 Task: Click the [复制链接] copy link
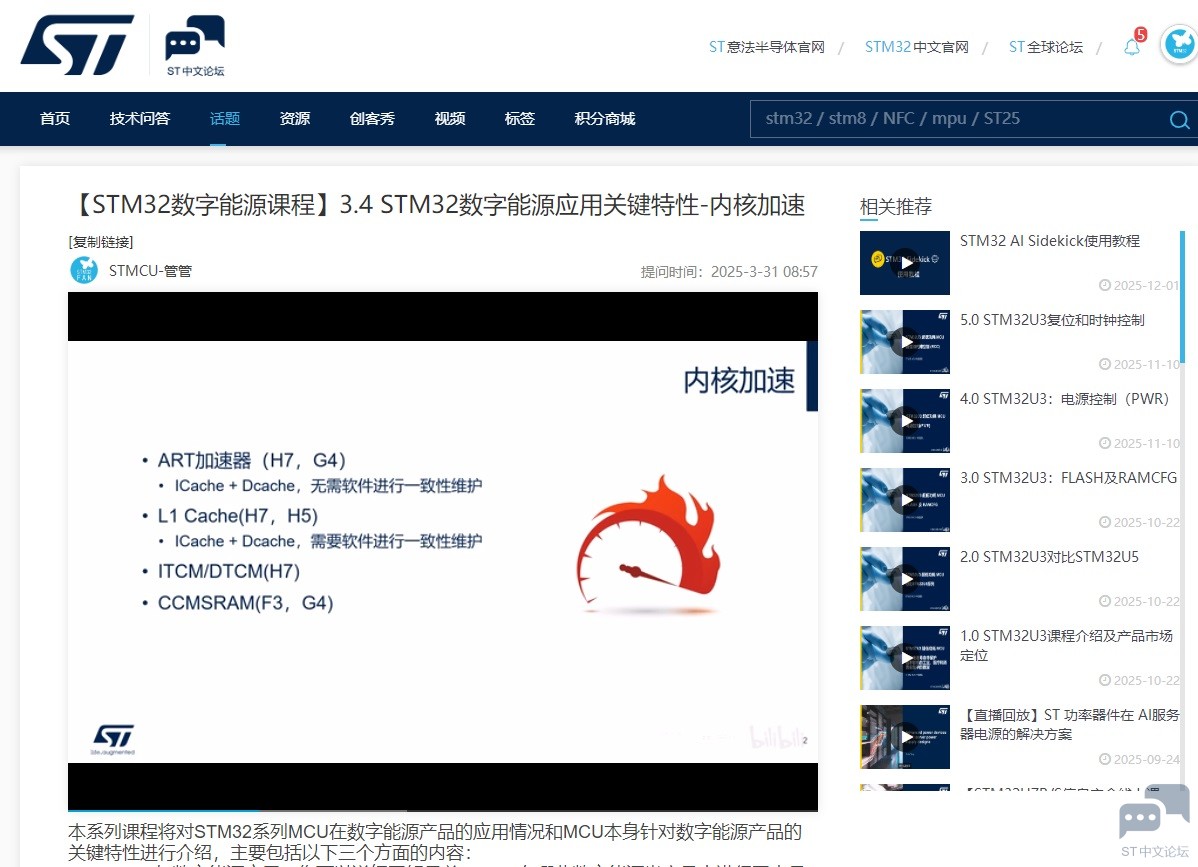pyautogui.click(x=101, y=242)
